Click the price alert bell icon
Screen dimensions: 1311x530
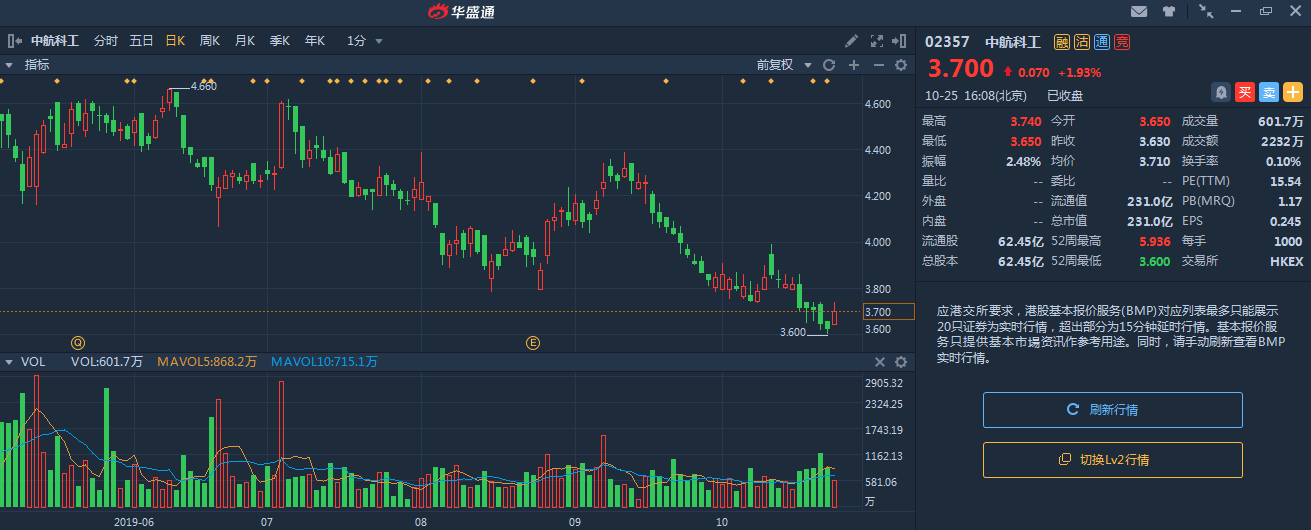[1221, 92]
